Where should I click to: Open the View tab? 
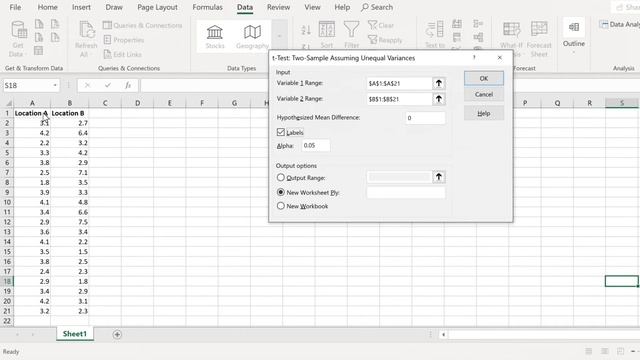tap(312, 7)
